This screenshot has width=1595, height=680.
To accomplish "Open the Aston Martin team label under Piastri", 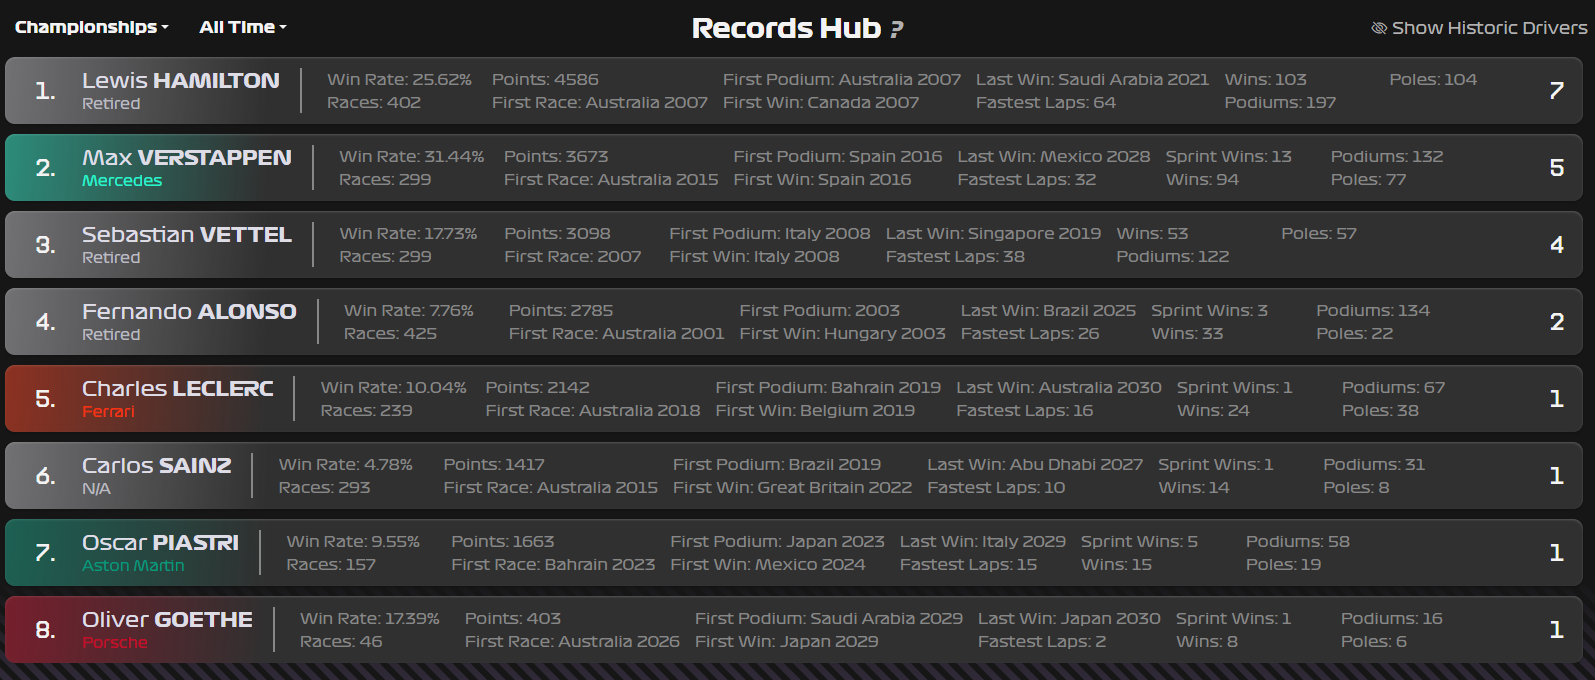I will pyautogui.click(x=133, y=566).
